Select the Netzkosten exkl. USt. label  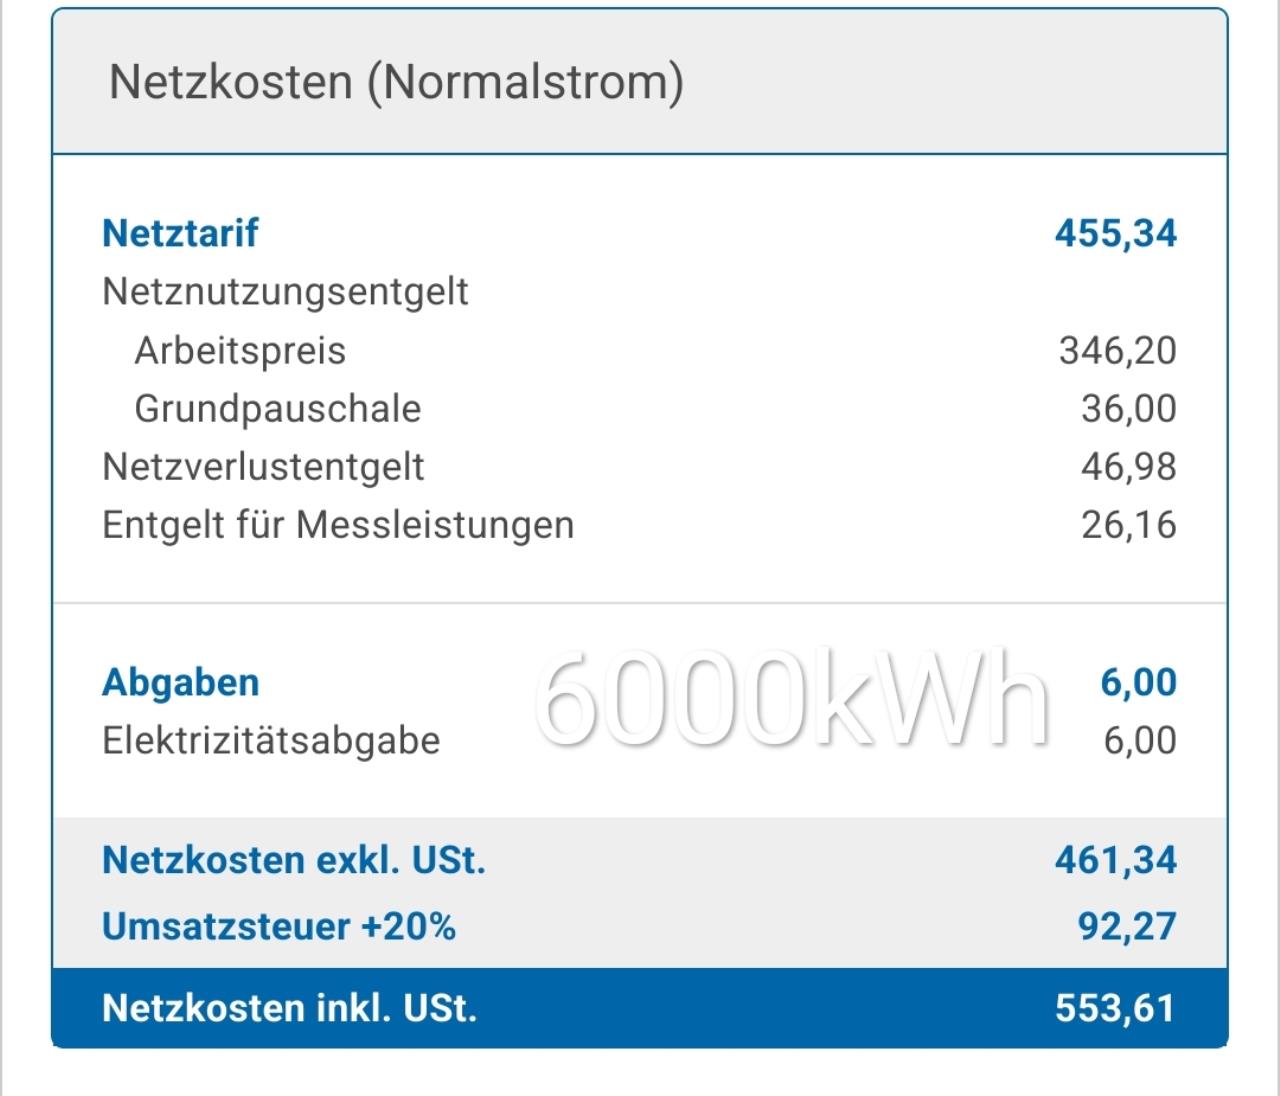[x=294, y=860]
